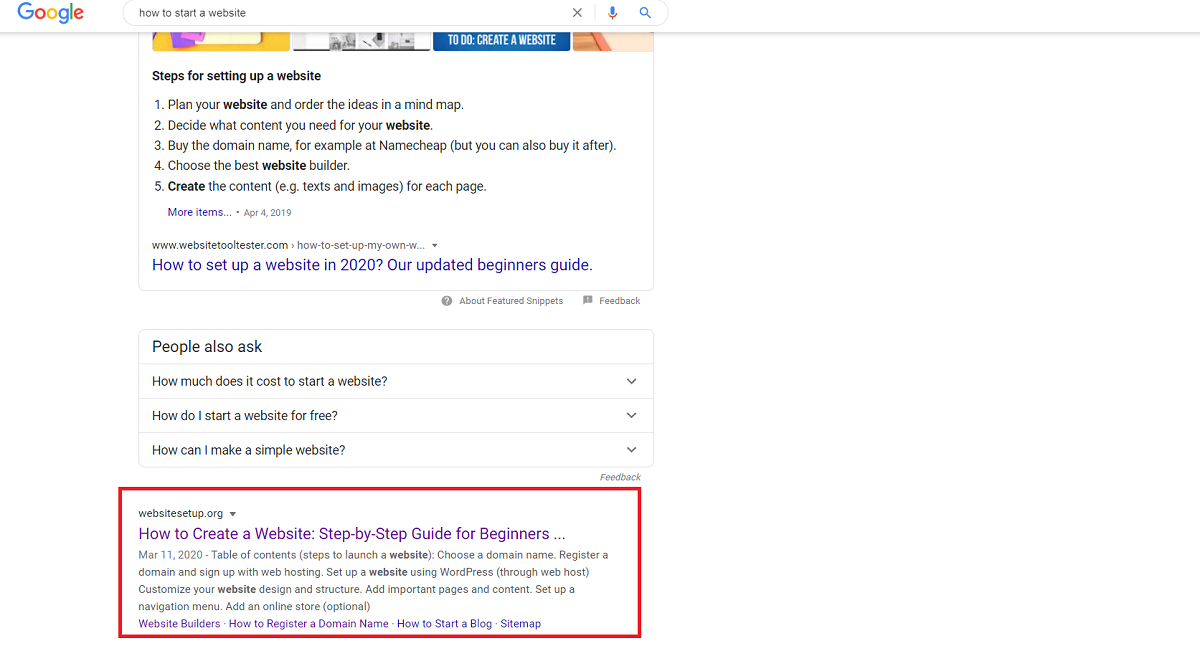This screenshot has height=646, width=1200.
Task: Click Feedback next to featured snippet
Action: [620, 301]
